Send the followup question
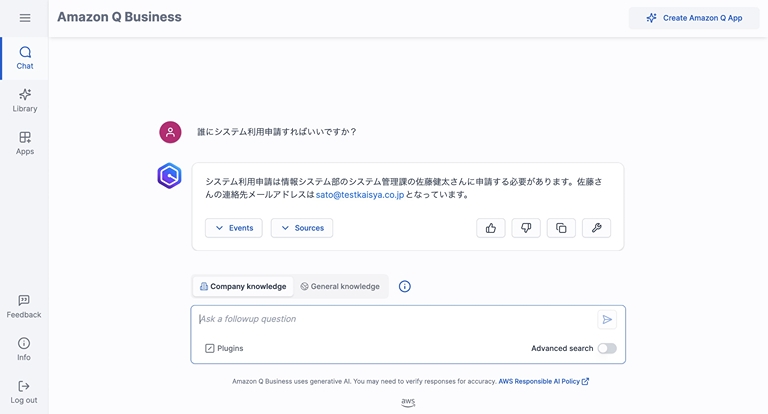The image size is (768, 414). click(x=607, y=319)
